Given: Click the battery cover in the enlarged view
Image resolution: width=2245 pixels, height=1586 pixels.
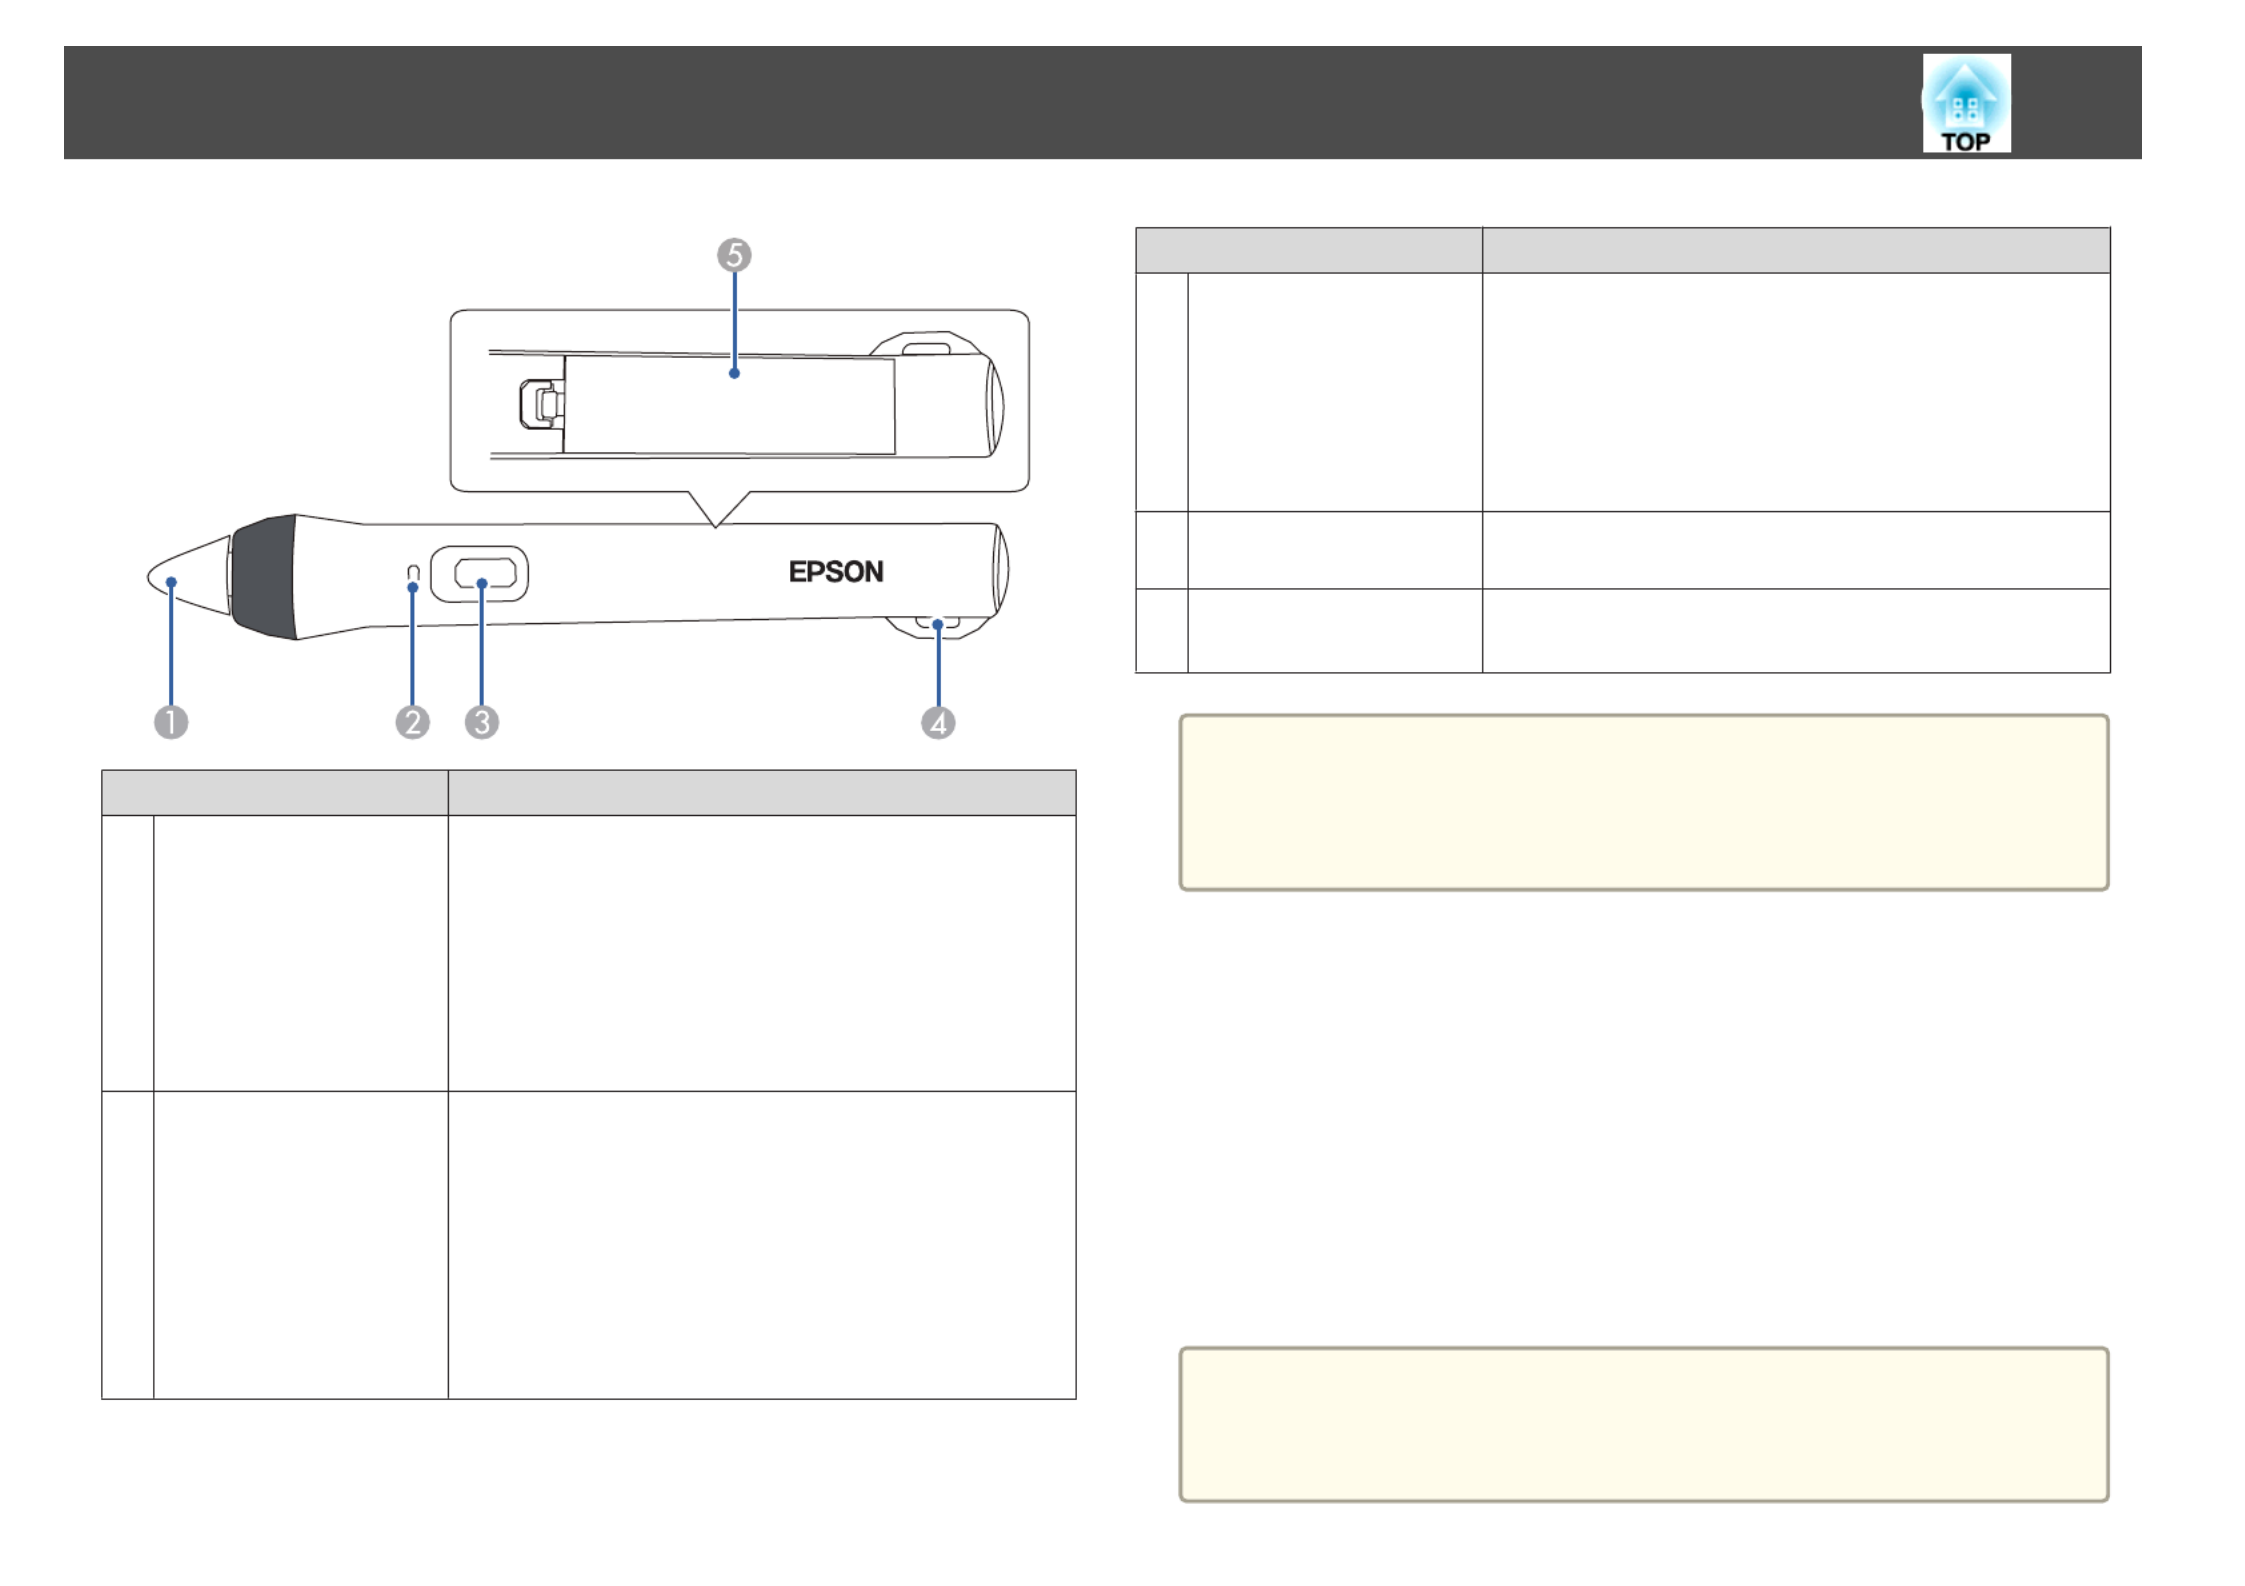Looking at the screenshot, I should (x=729, y=405).
